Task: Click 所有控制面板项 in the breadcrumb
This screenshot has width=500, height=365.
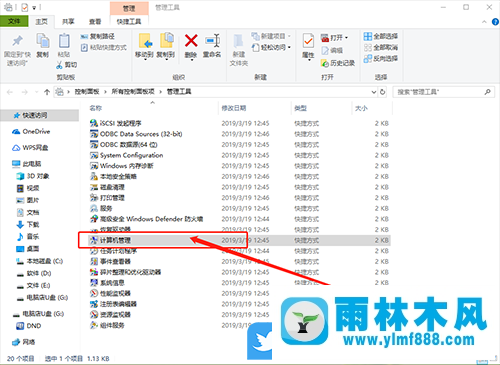Action: click(133, 92)
